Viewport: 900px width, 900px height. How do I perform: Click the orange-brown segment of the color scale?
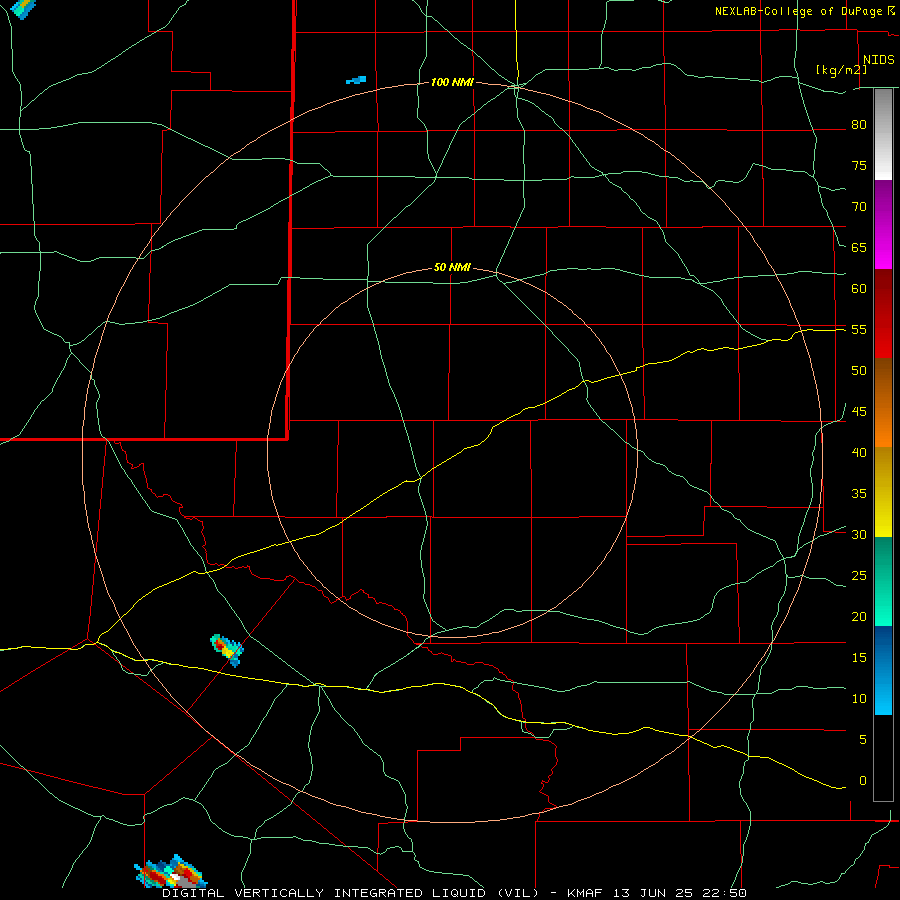pos(883,402)
